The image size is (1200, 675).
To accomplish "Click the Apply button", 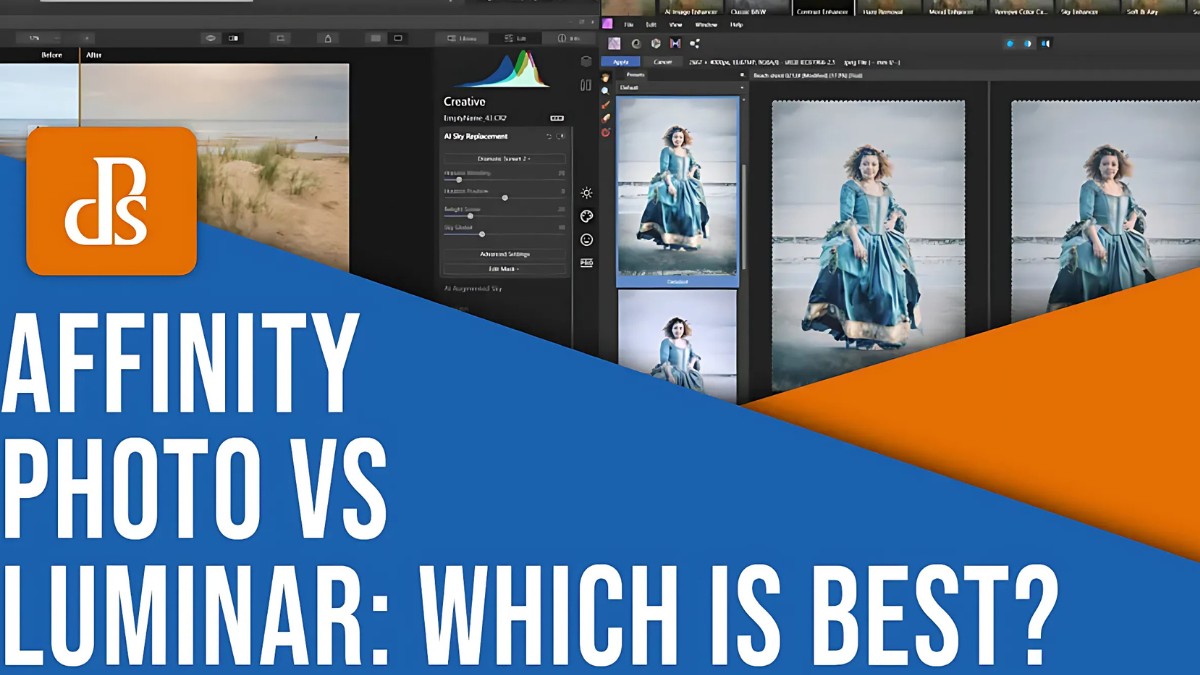I will [x=620, y=61].
